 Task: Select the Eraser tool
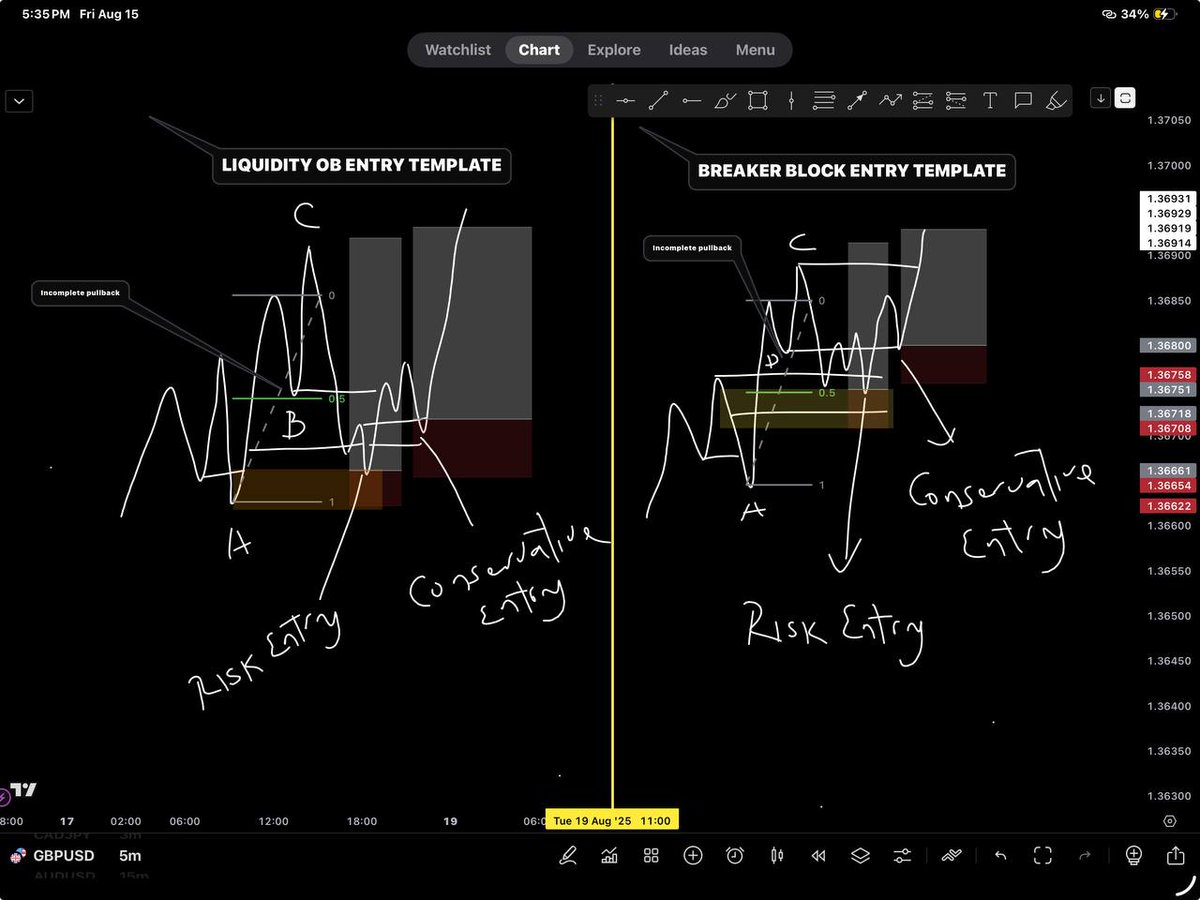point(1056,100)
